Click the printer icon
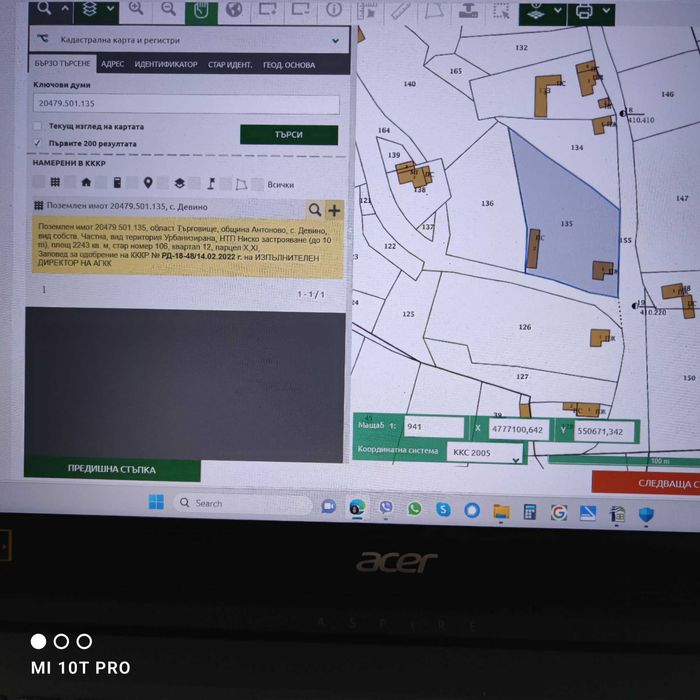This screenshot has width=700, height=700. [584, 12]
